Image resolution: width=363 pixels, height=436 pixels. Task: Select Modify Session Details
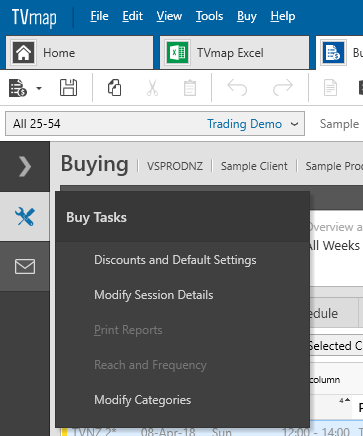tap(154, 295)
